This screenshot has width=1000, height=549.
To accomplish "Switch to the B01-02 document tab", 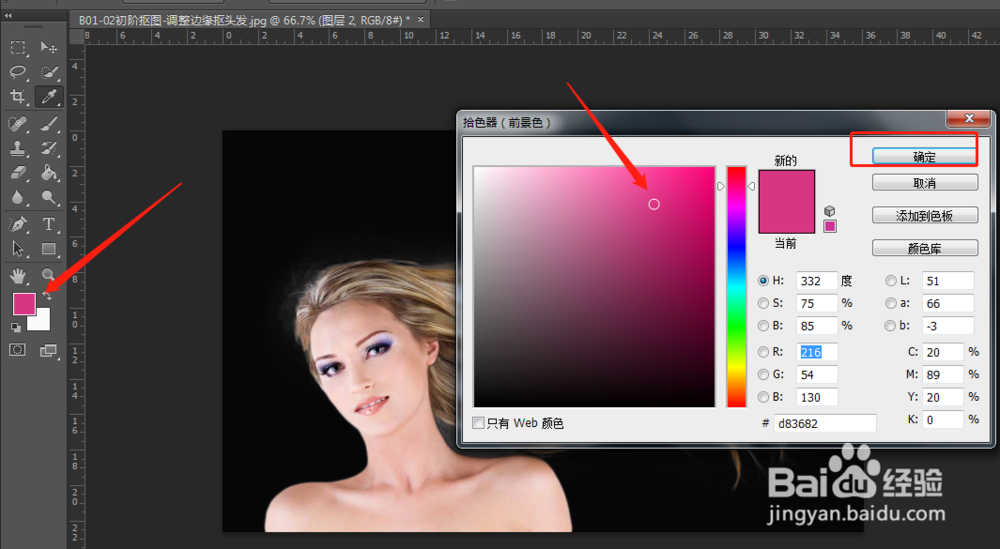I will coord(245,20).
